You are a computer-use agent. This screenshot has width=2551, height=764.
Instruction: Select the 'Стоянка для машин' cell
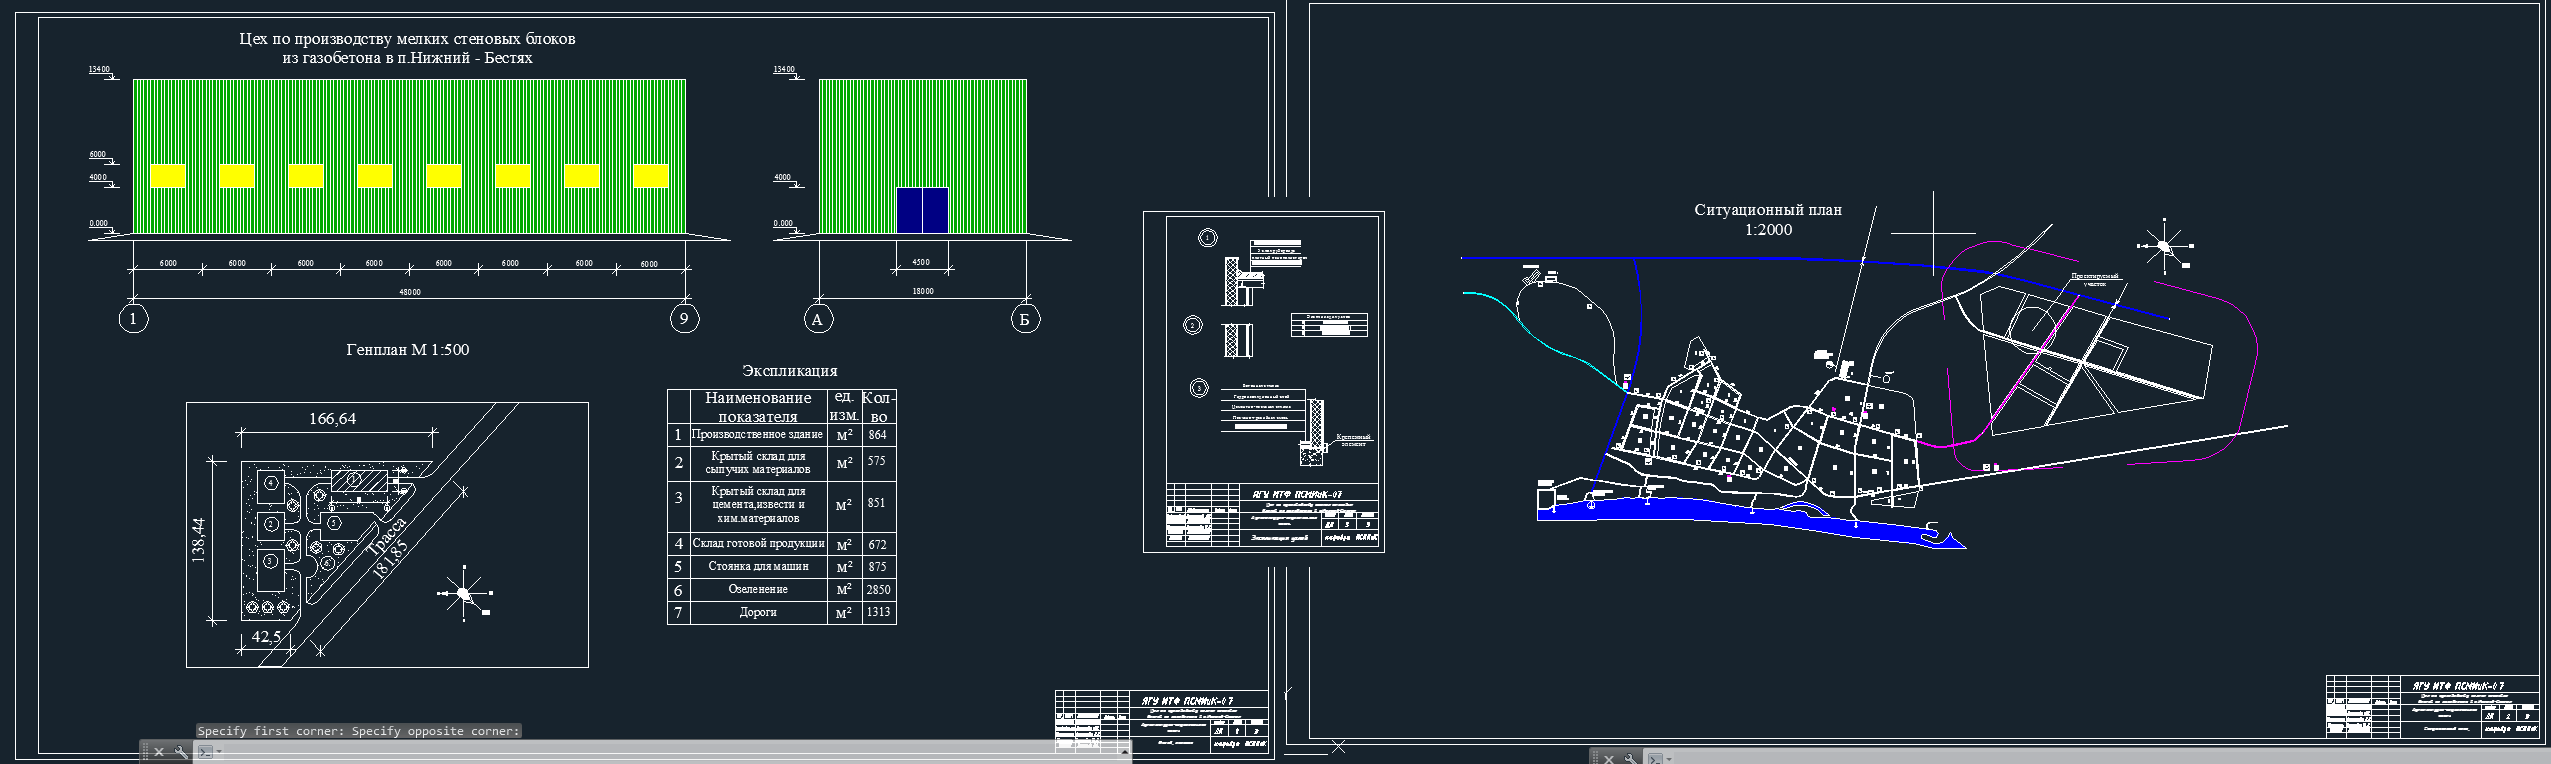point(758,567)
